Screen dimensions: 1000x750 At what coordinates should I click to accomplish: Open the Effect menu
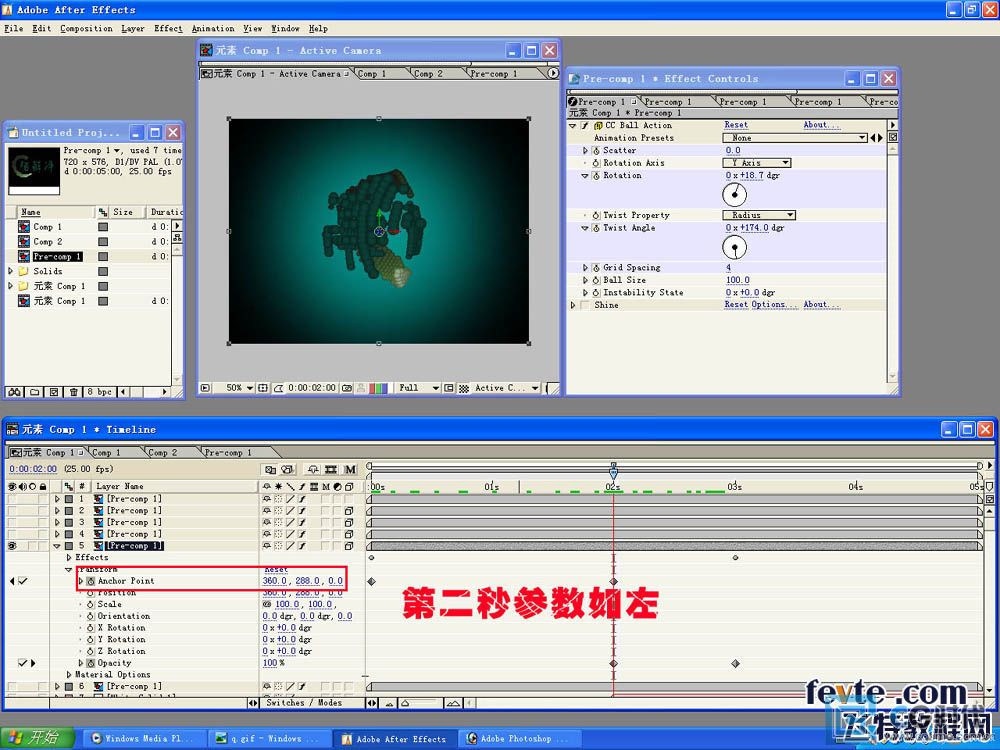click(168, 28)
